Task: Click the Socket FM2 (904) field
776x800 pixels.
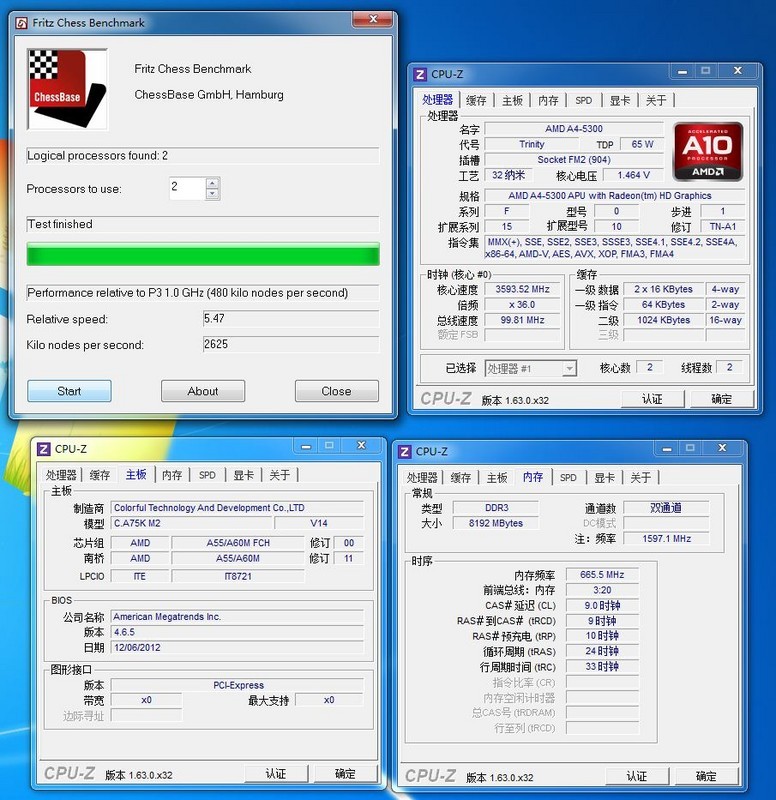Action: (x=574, y=160)
